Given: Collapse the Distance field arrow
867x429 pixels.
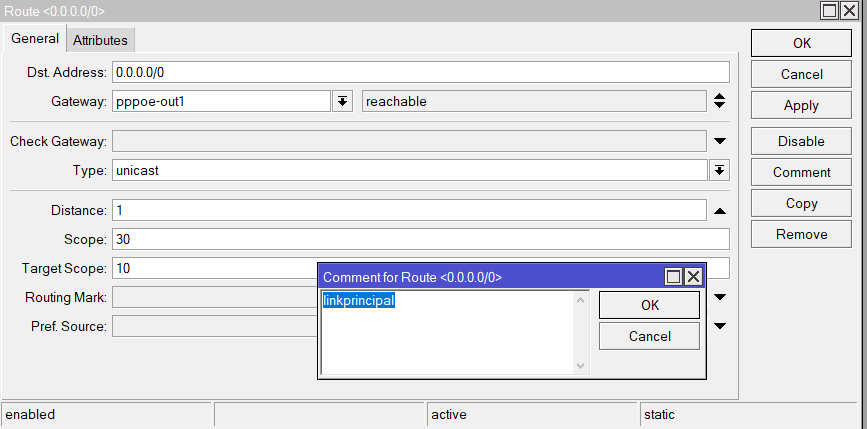Looking at the screenshot, I should pos(719,211).
